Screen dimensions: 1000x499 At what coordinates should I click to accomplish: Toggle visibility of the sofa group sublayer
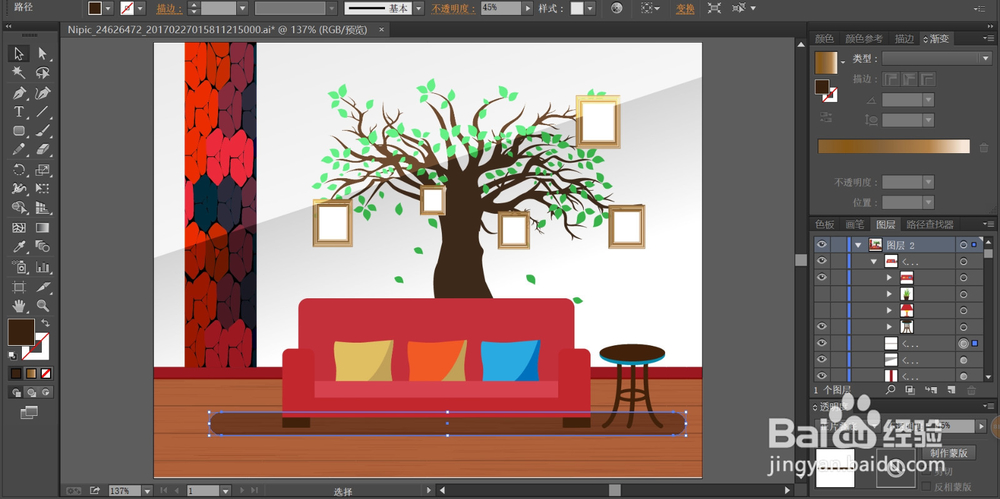pyautogui.click(x=821, y=277)
